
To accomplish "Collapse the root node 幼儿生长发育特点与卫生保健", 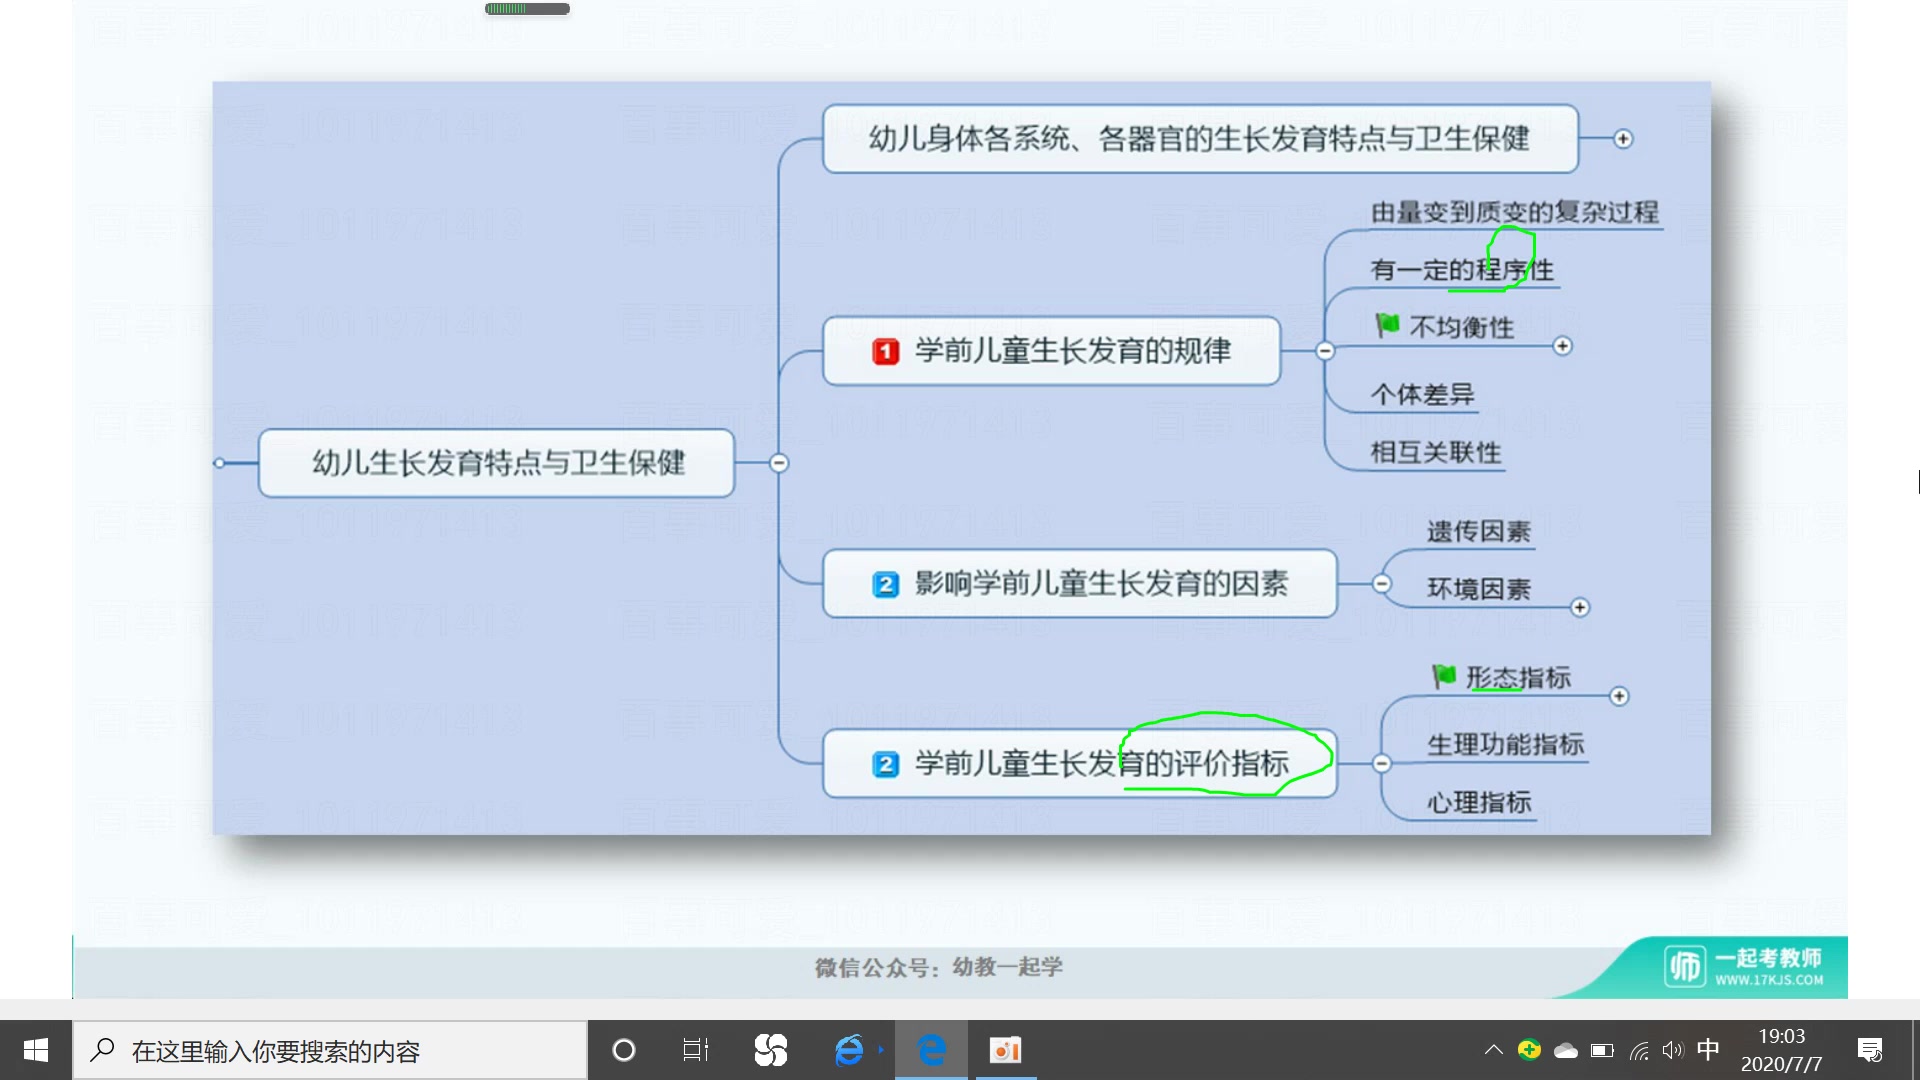I will 779,463.
